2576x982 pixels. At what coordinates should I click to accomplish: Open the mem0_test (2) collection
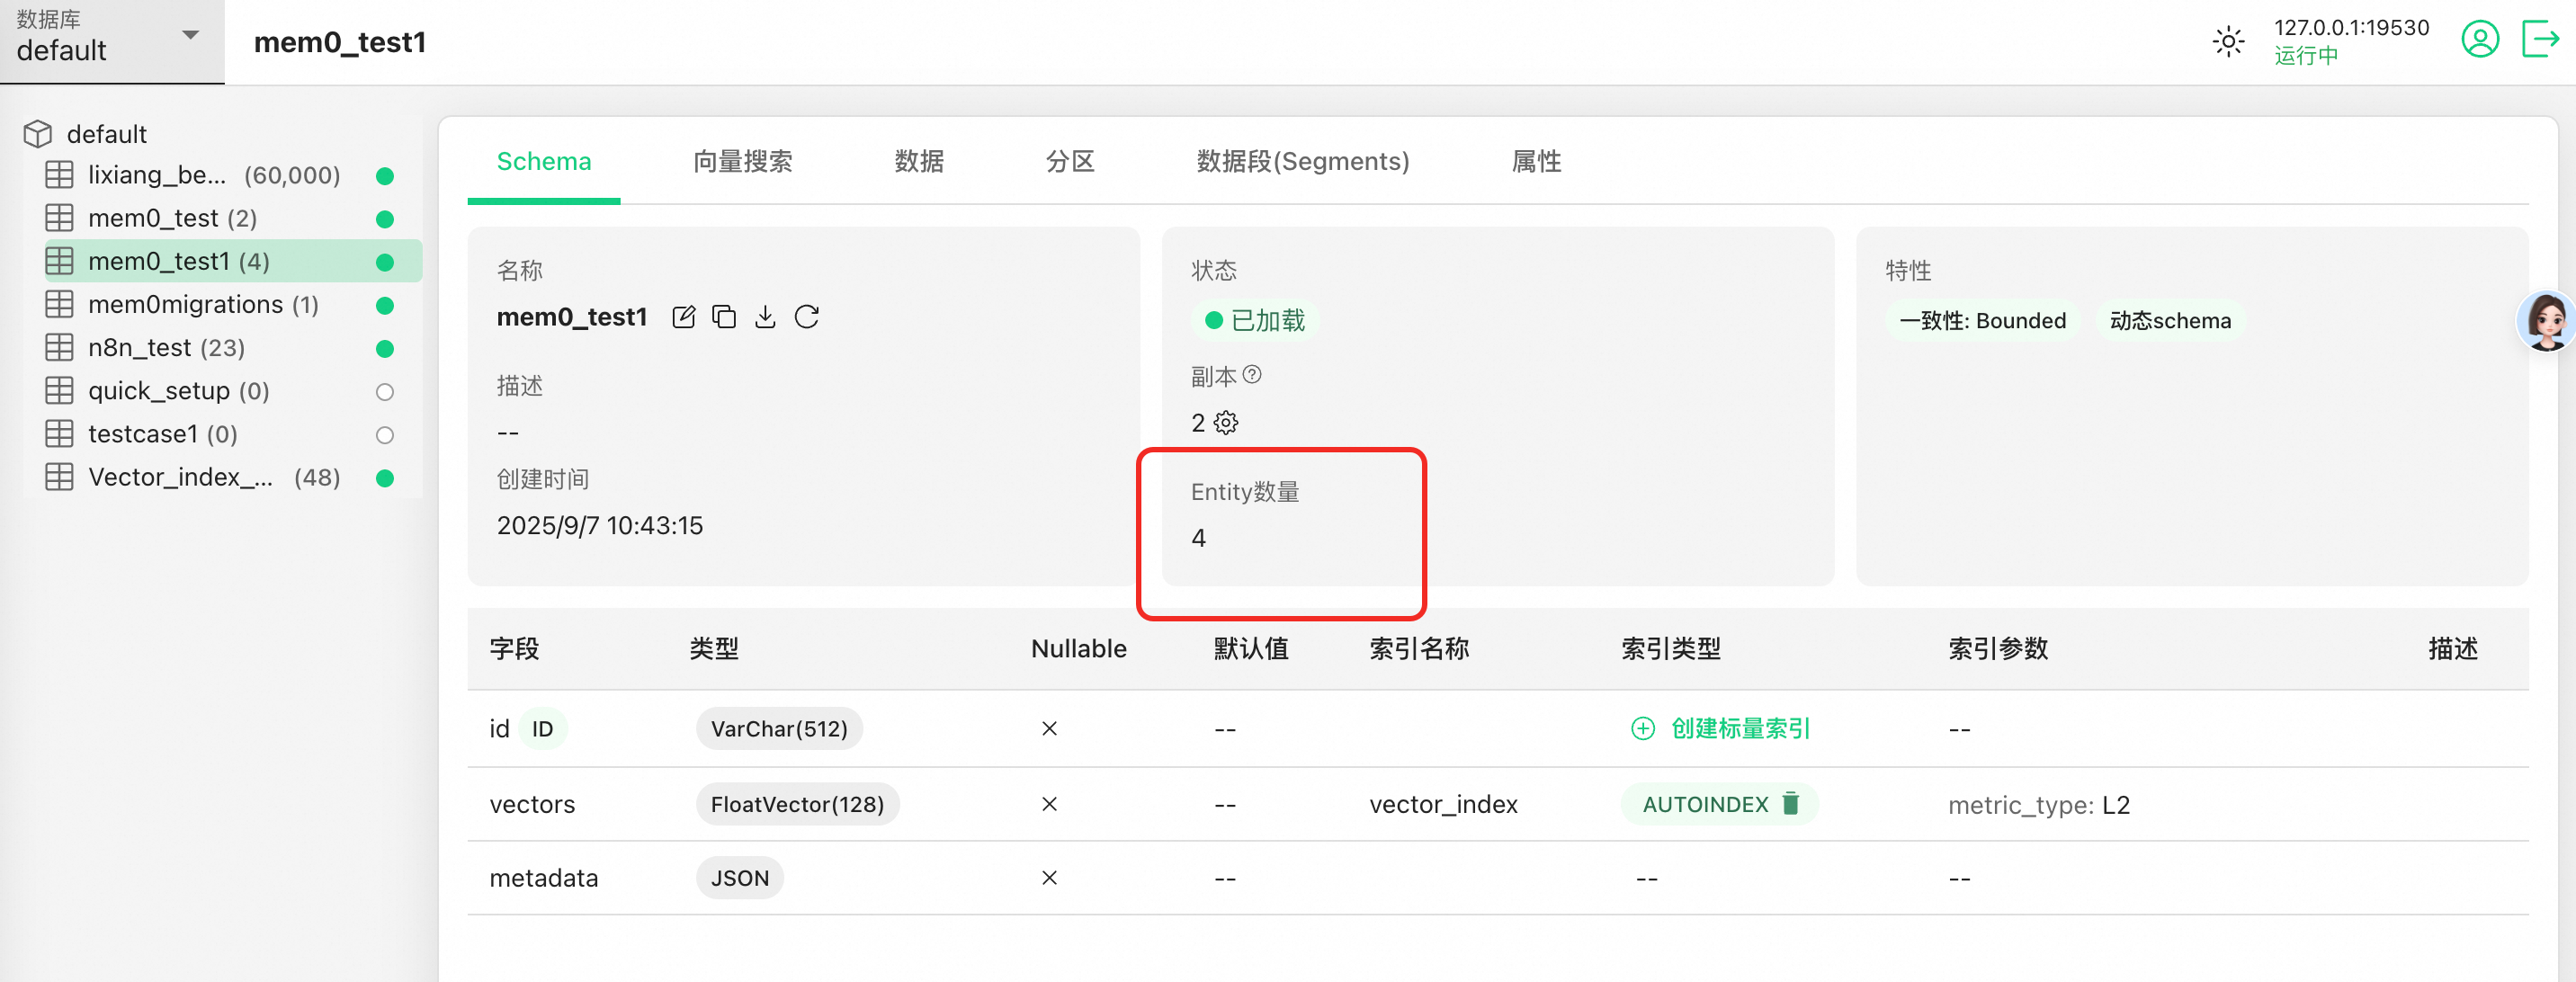click(222, 218)
